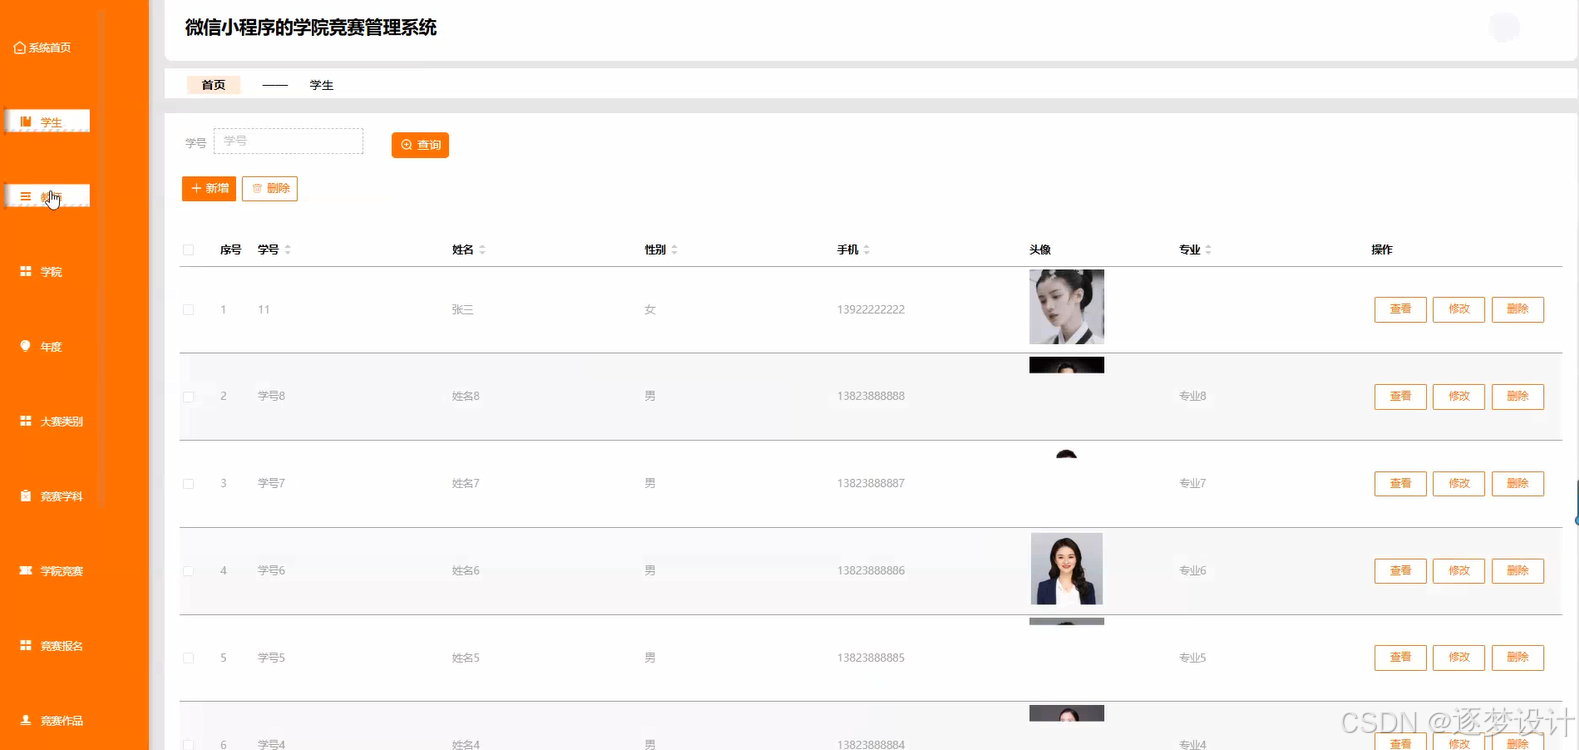Click 查看 for student 姓名8
The width and height of the screenshot is (1579, 750).
[x=1400, y=396]
